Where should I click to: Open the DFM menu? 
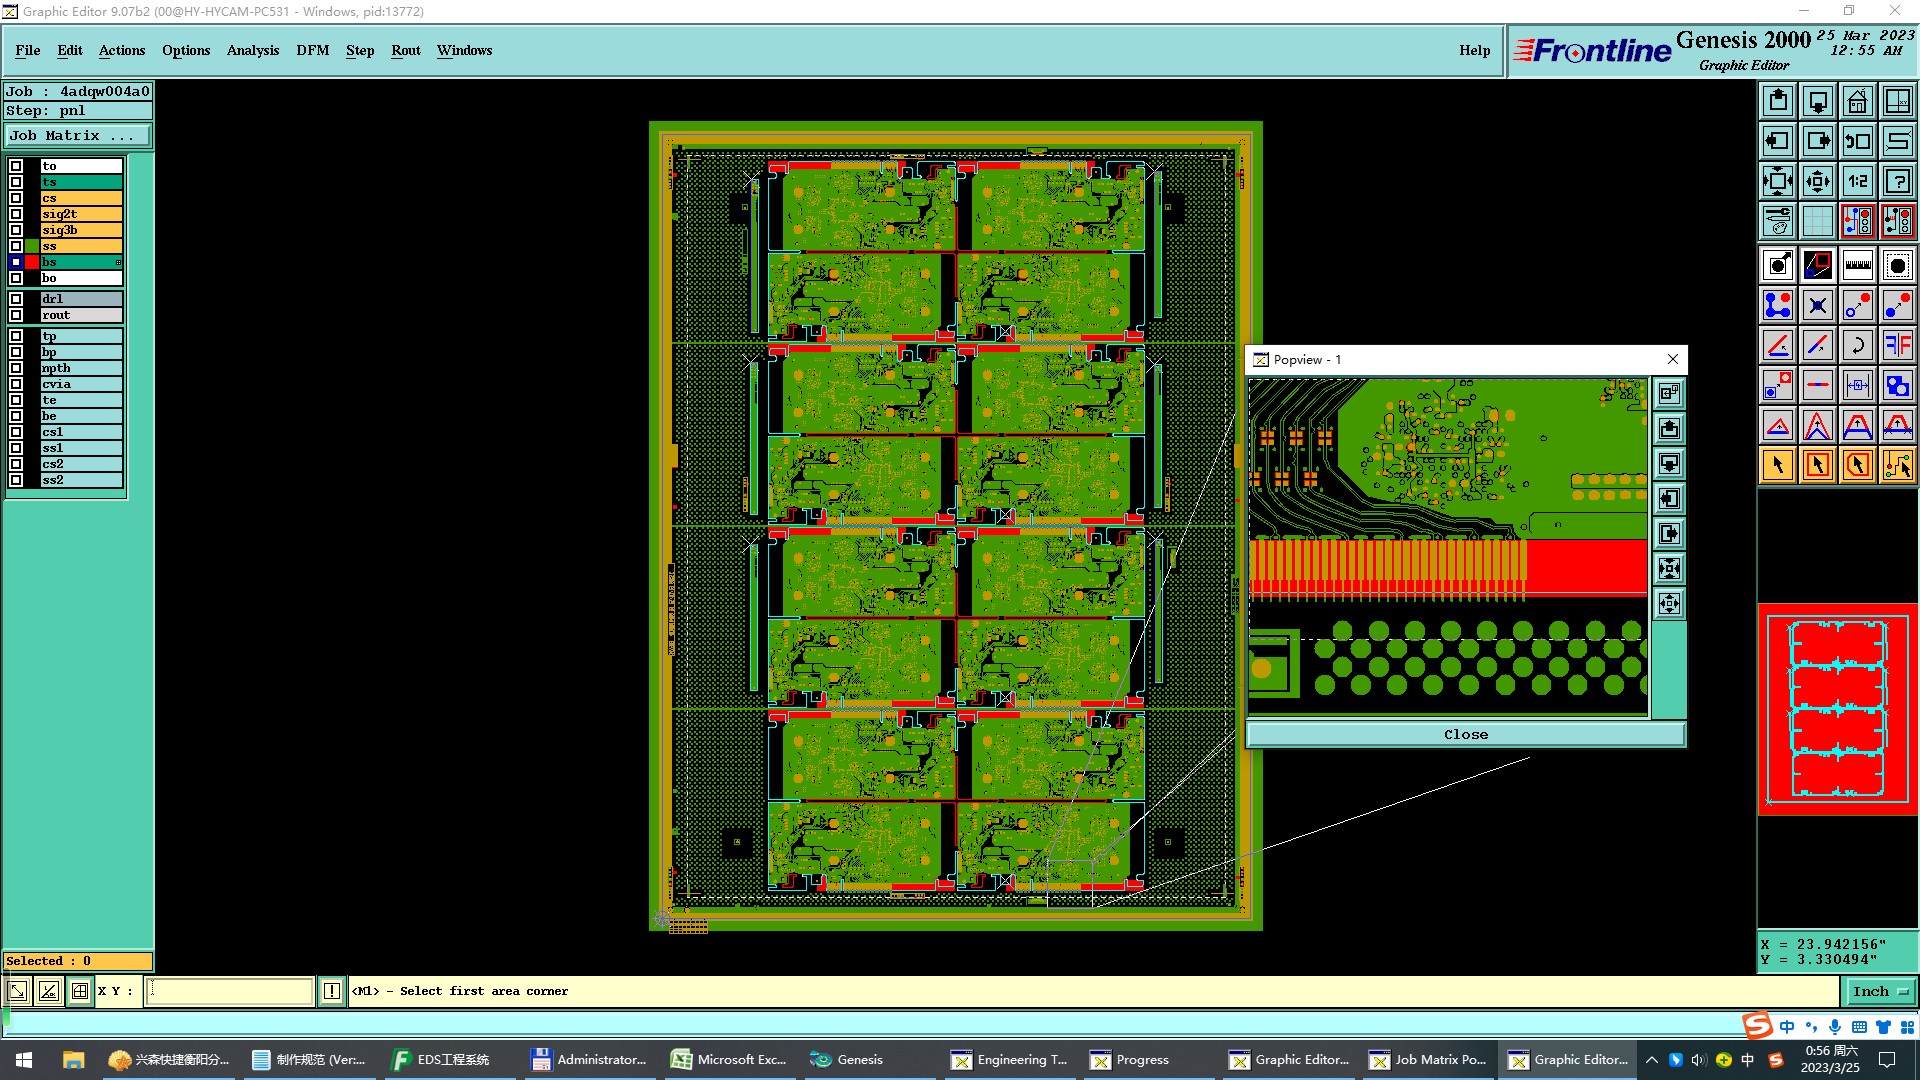pos(312,50)
